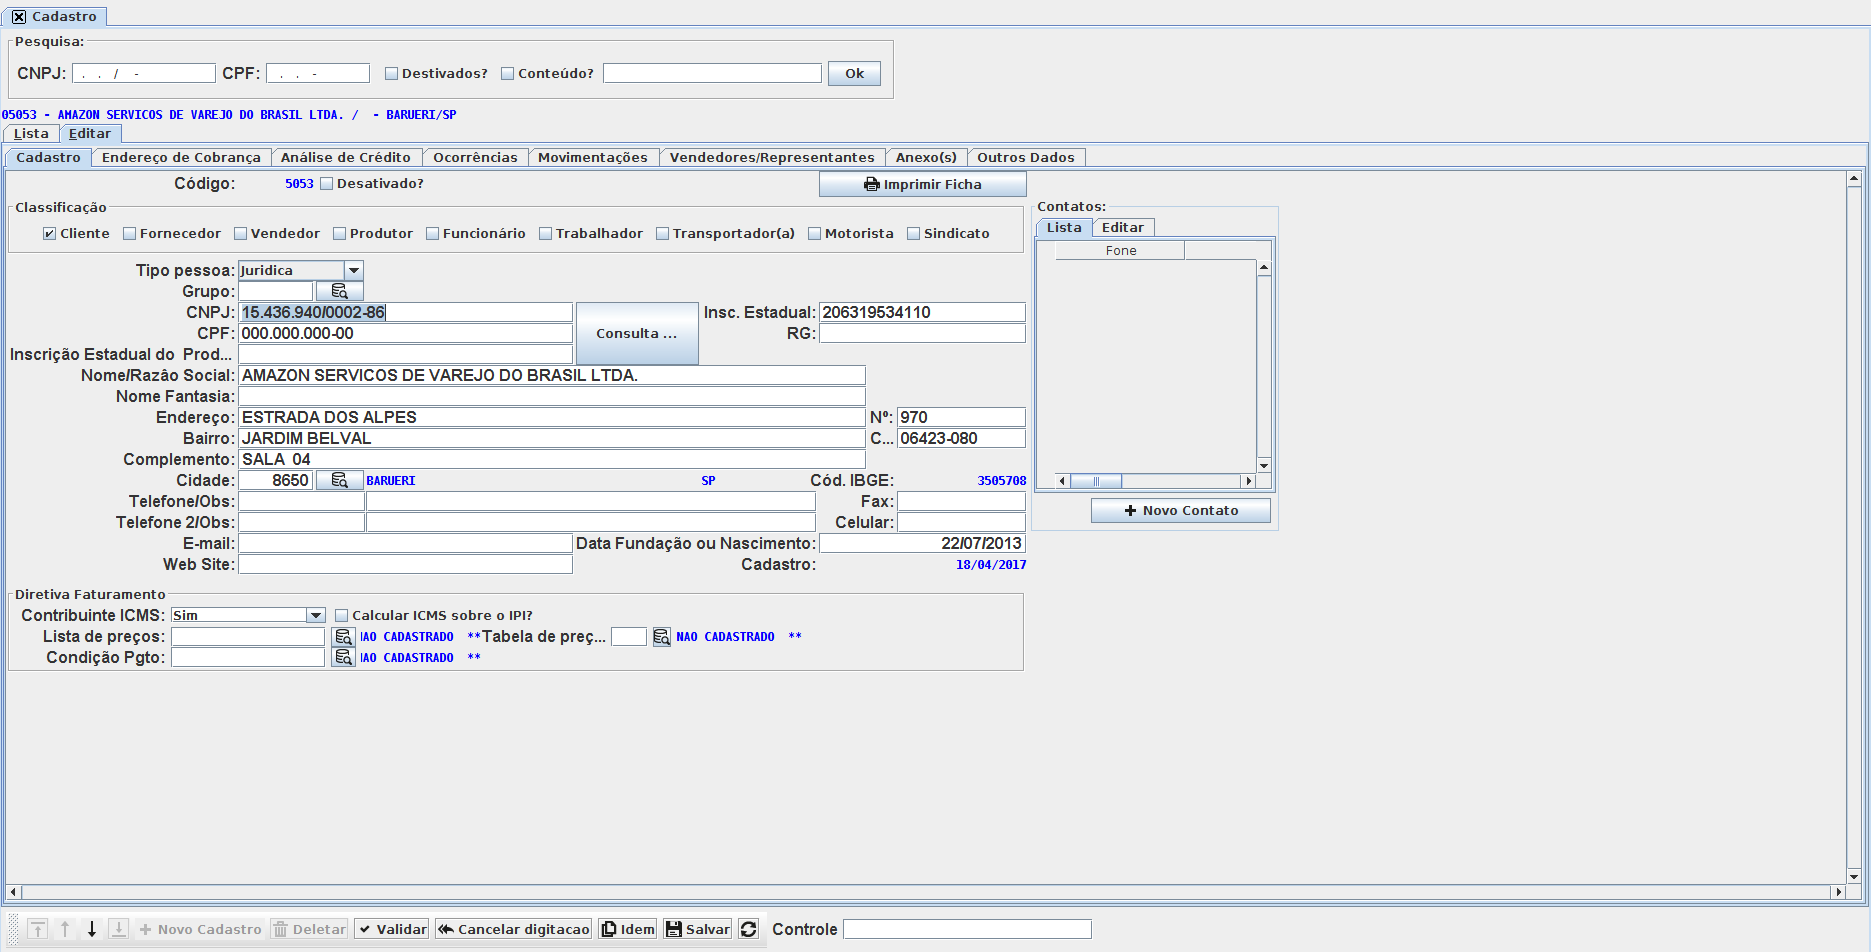
Task: Click the Novo Contato button
Action: coord(1181,510)
